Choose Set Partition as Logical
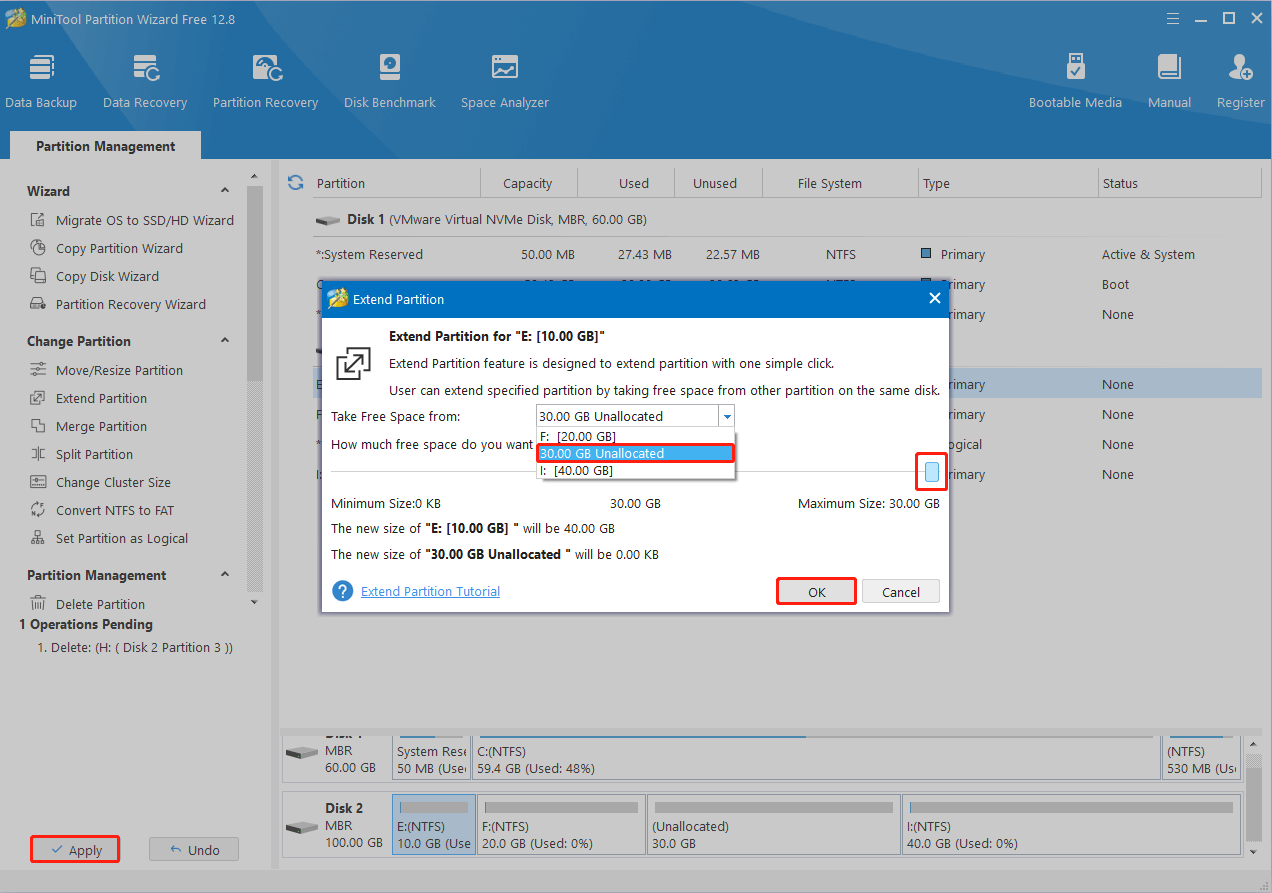 [x=122, y=538]
